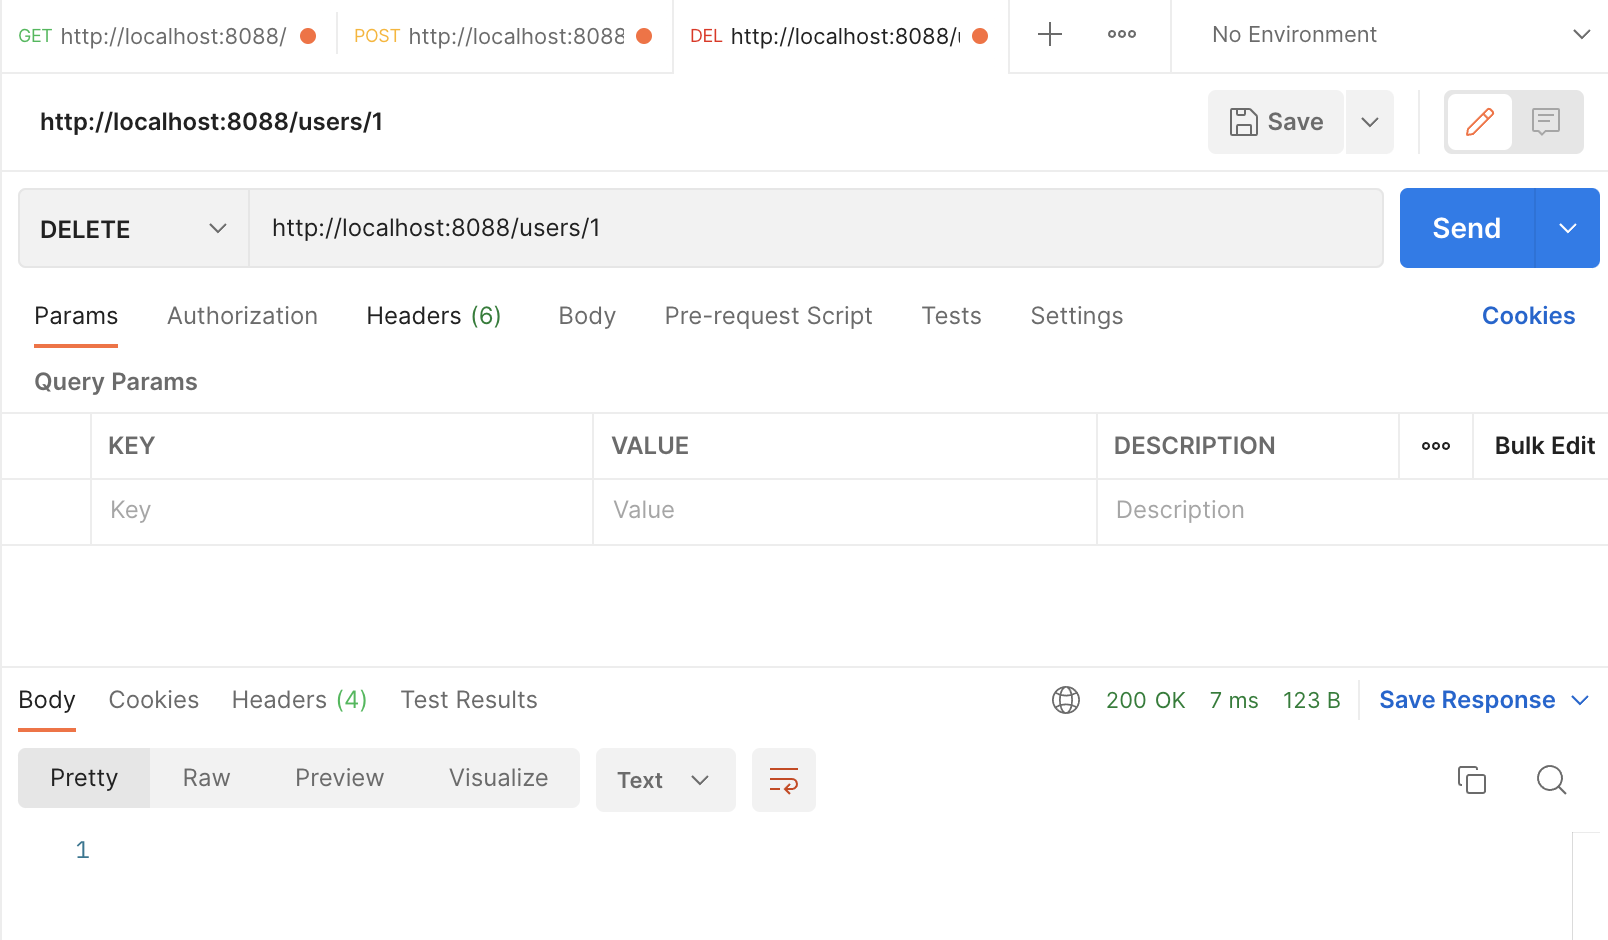Copy the response body with the copy icon
Image resolution: width=1608 pixels, height=940 pixels.
point(1472,780)
